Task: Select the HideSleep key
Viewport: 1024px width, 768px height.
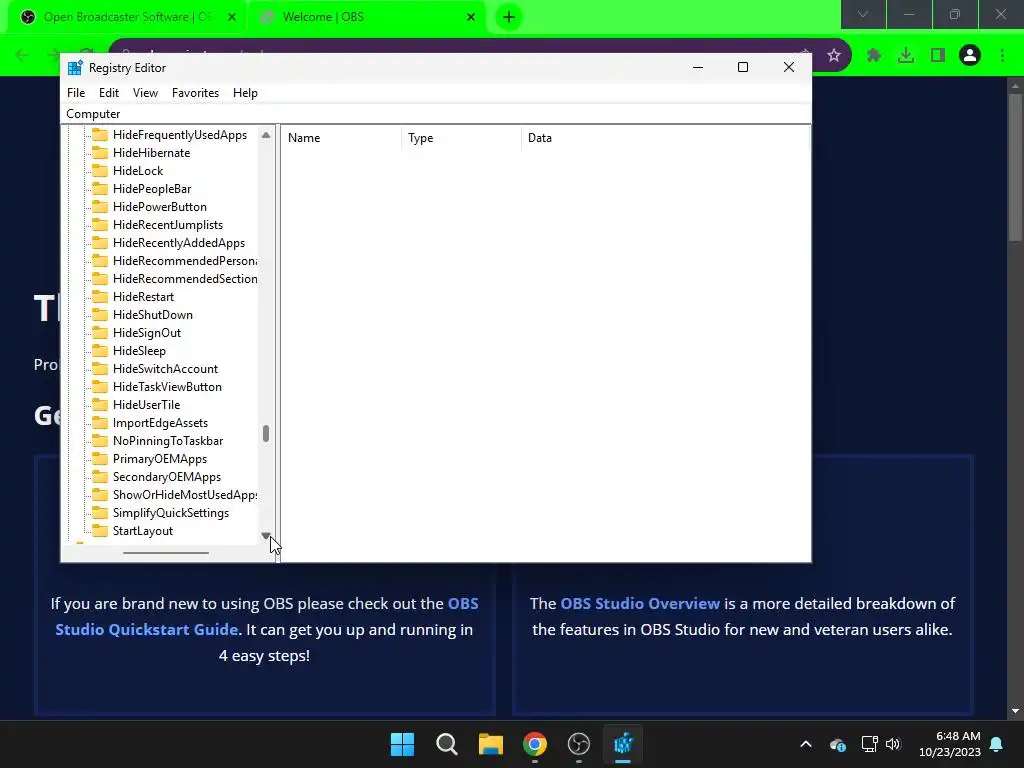Action: [x=139, y=351]
